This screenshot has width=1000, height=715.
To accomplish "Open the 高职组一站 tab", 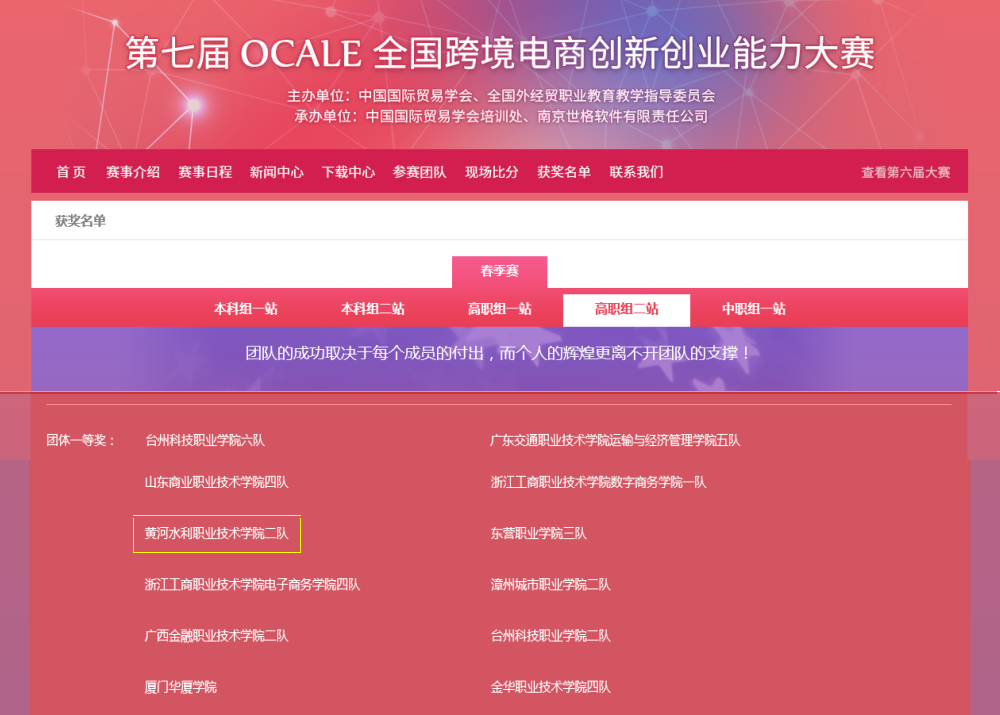I will (499, 309).
